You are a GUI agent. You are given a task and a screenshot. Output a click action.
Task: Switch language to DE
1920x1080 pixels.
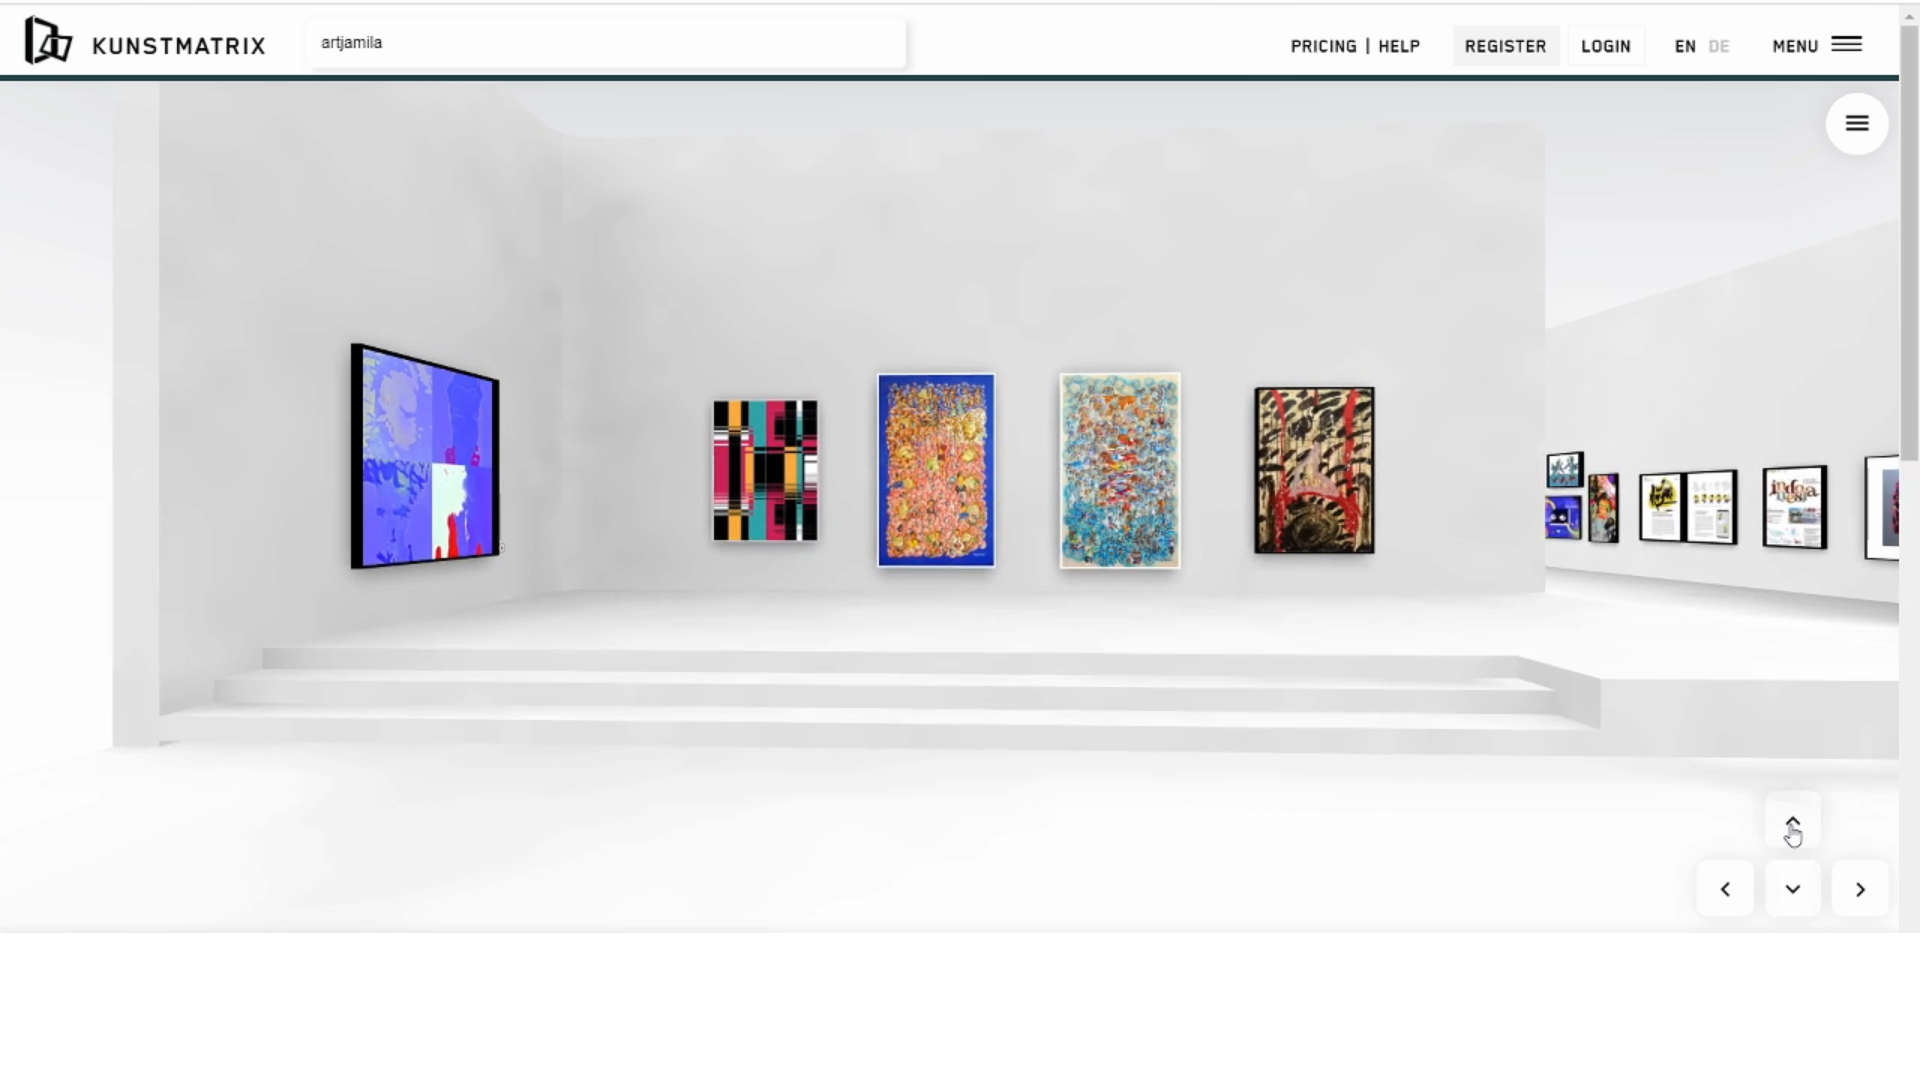coord(1719,46)
